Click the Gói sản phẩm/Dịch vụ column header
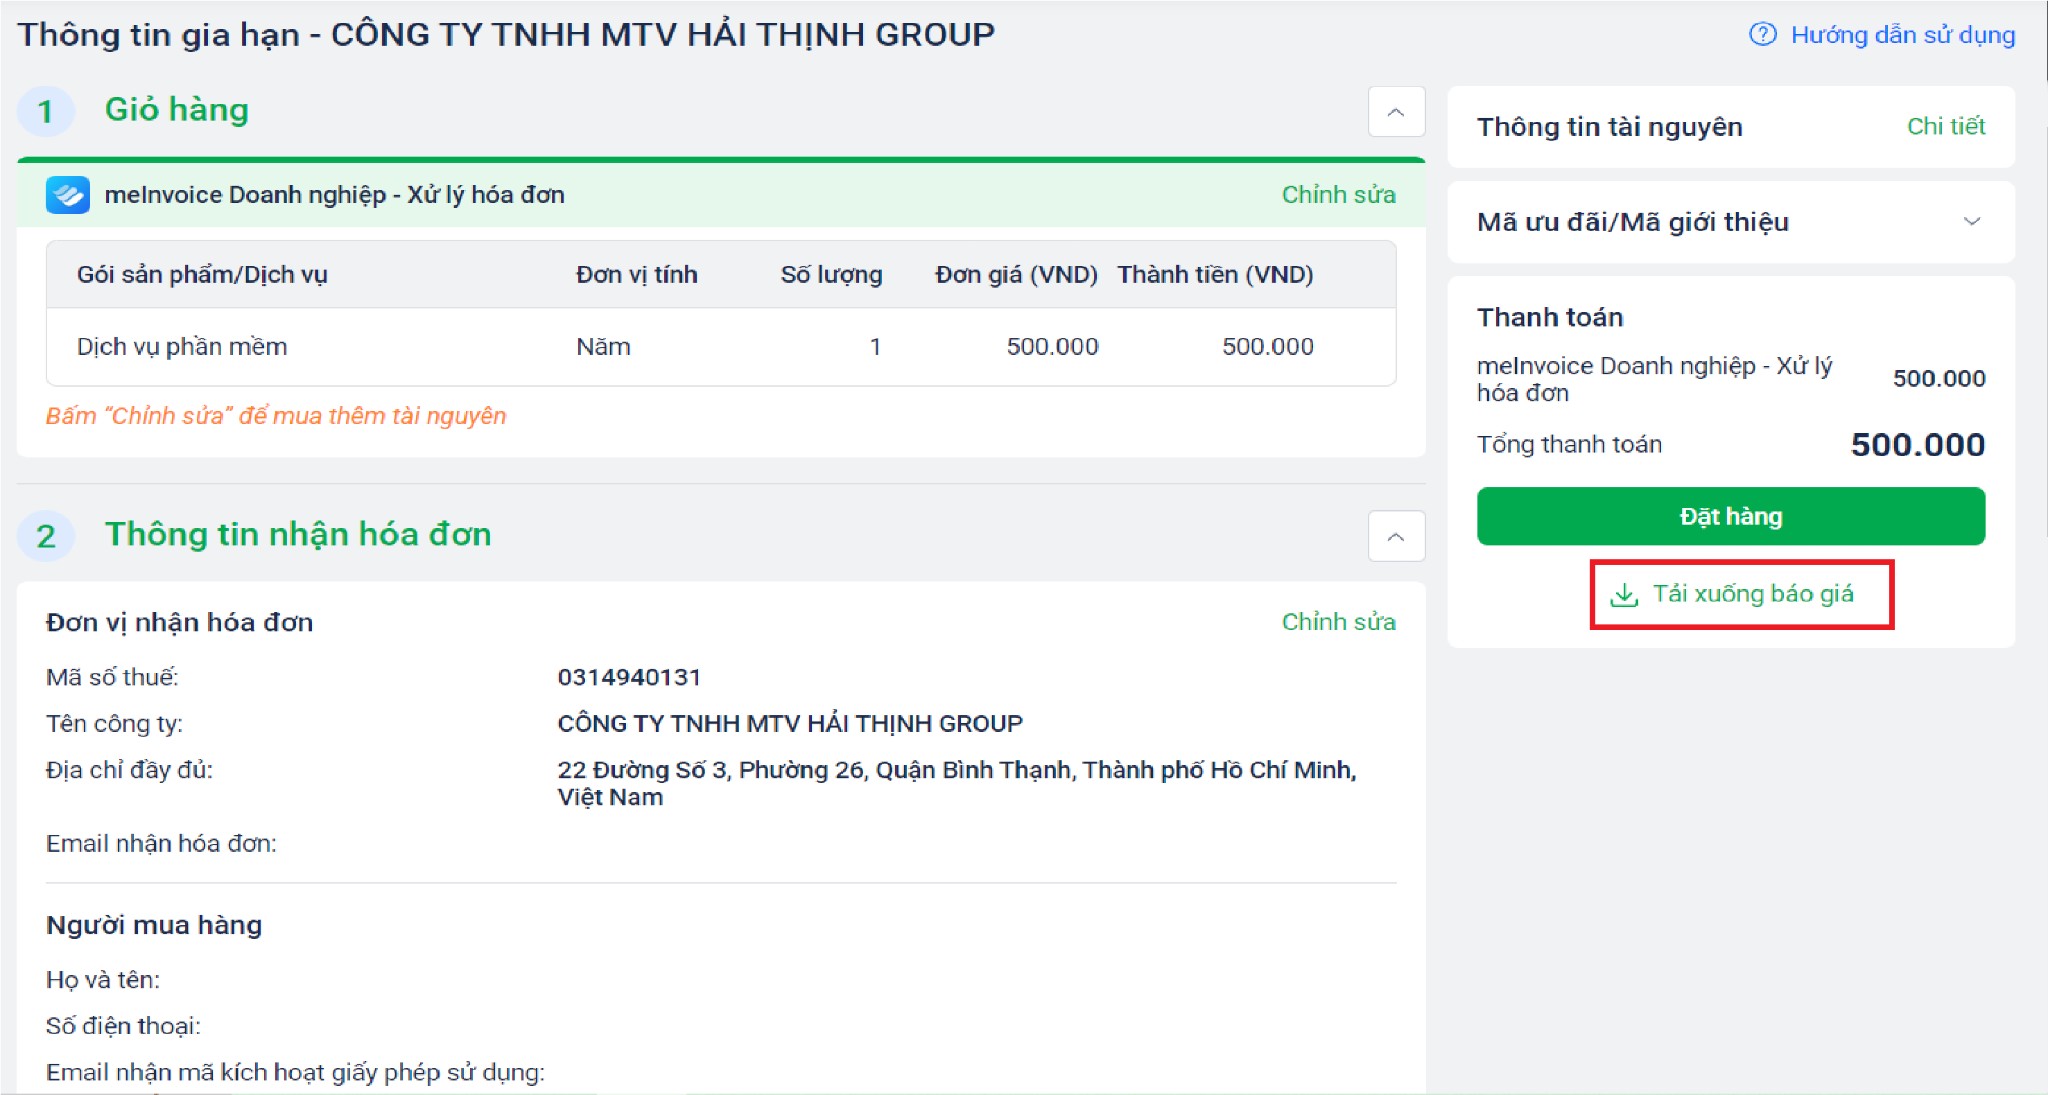The height and width of the screenshot is (1095, 2048). point(202,275)
